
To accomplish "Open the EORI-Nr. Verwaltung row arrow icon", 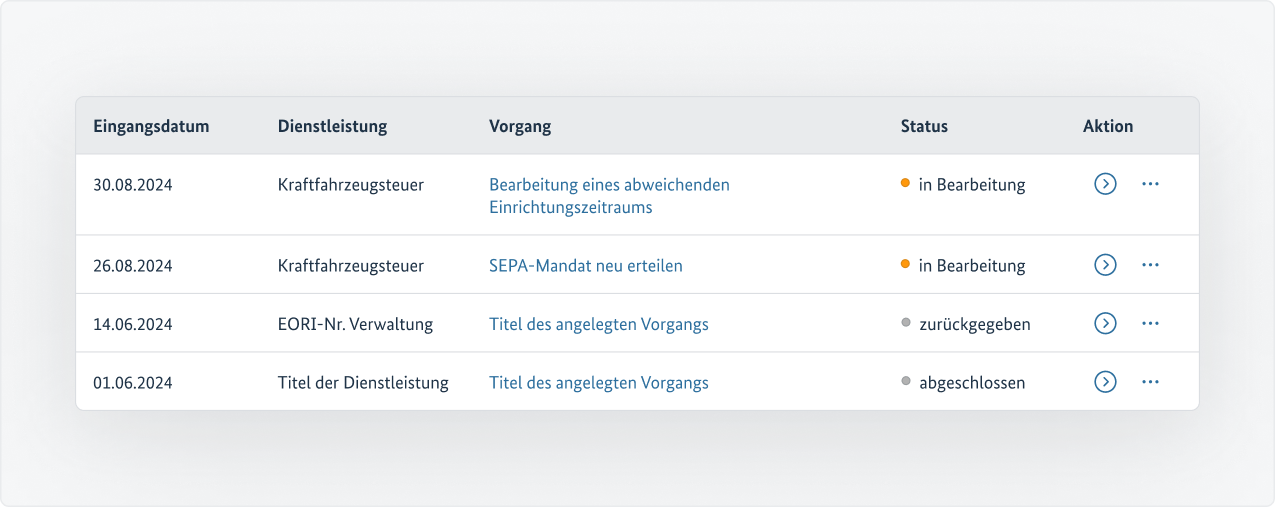I will coord(1105,323).
